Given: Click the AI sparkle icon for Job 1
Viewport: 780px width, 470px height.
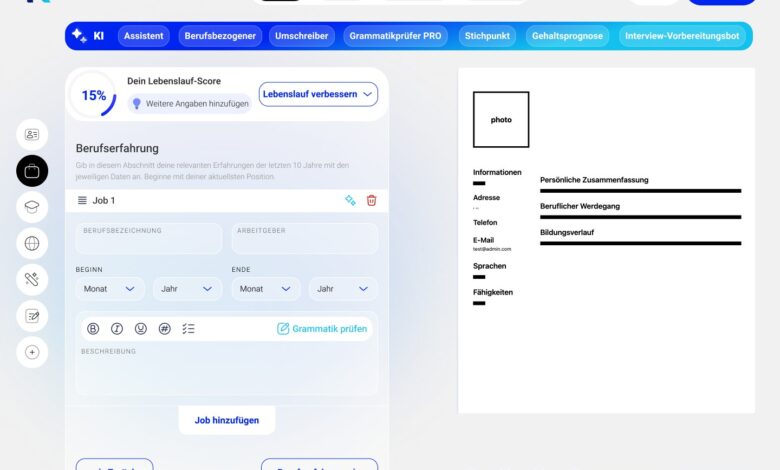Looking at the screenshot, I should tap(350, 200).
